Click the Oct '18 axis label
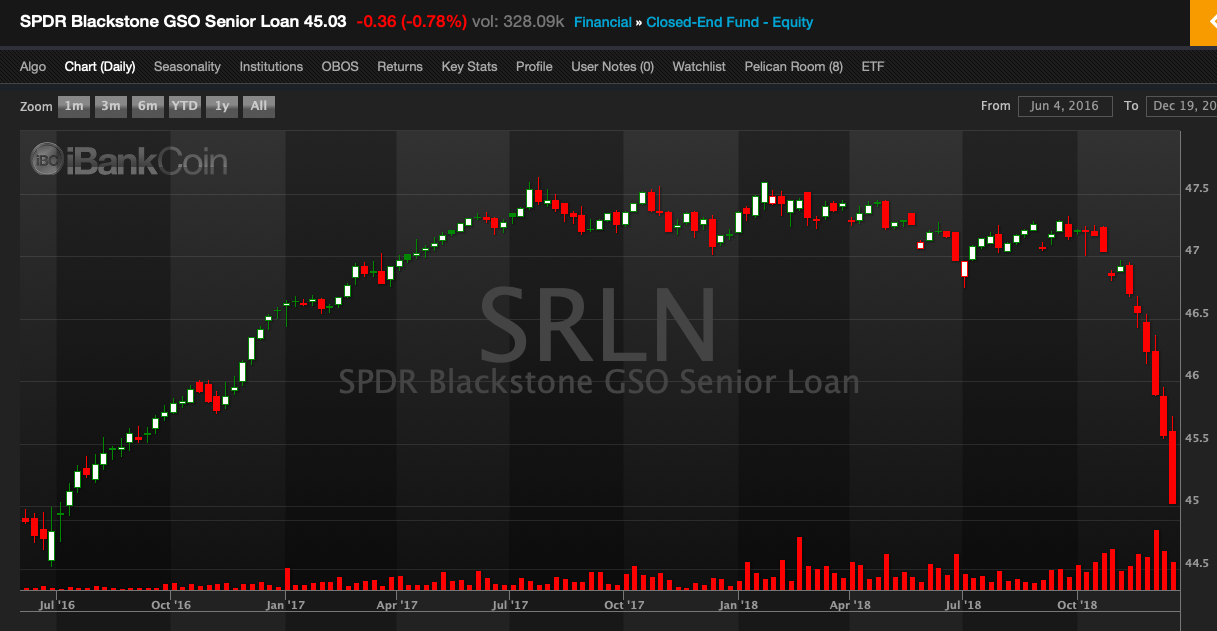The width and height of the screenshot is (1217, 631). pos(1078,605)
